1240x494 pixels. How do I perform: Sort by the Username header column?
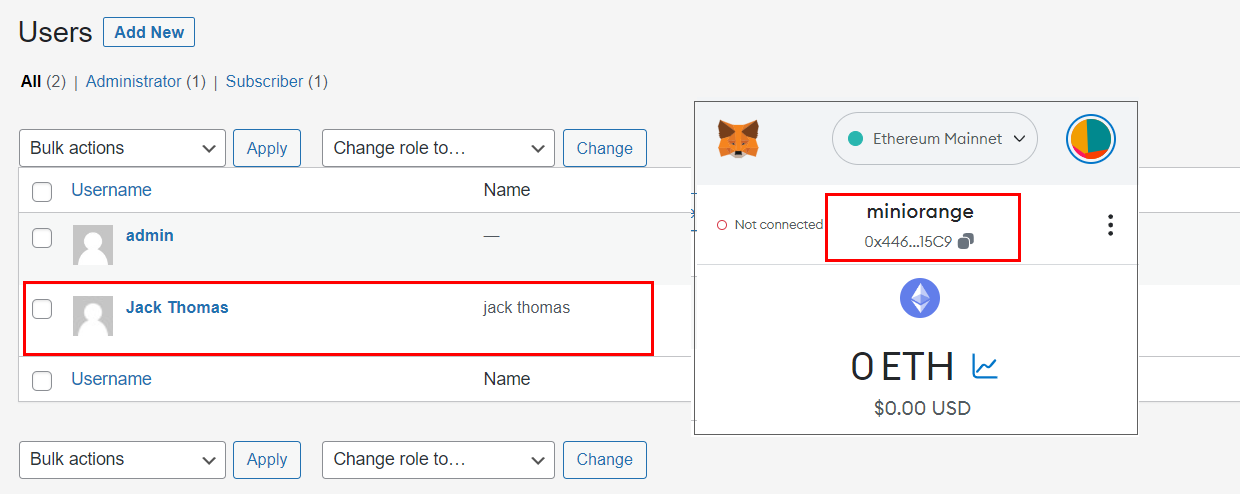111,190
